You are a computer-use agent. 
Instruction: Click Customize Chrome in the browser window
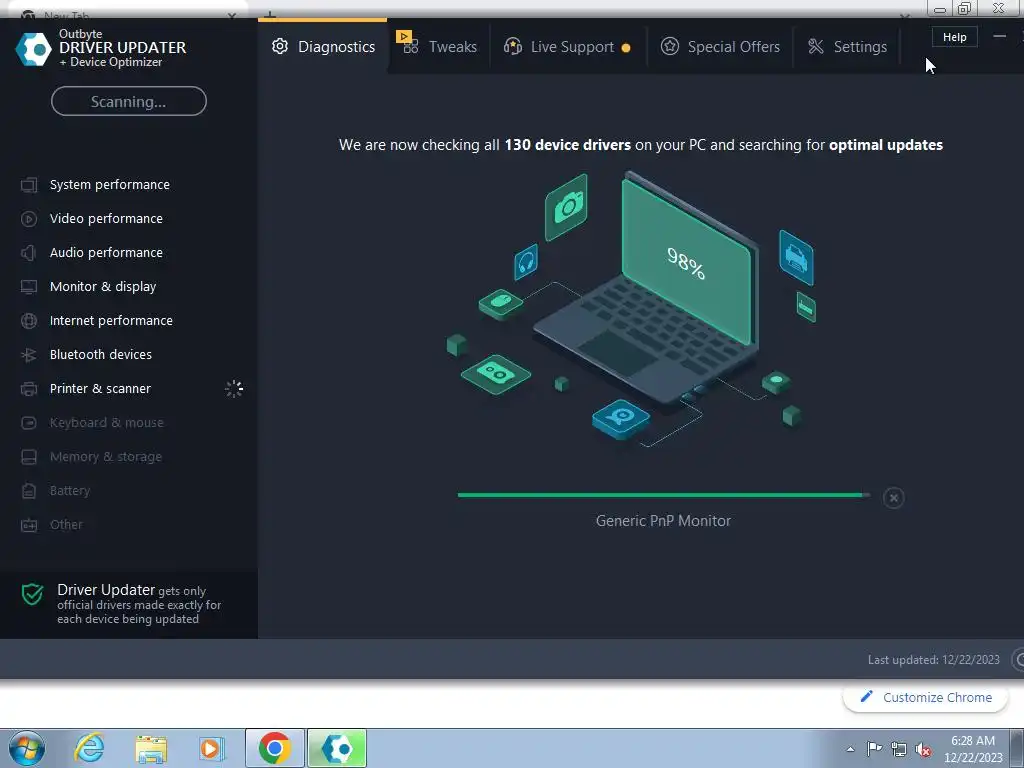click(925, 697)
